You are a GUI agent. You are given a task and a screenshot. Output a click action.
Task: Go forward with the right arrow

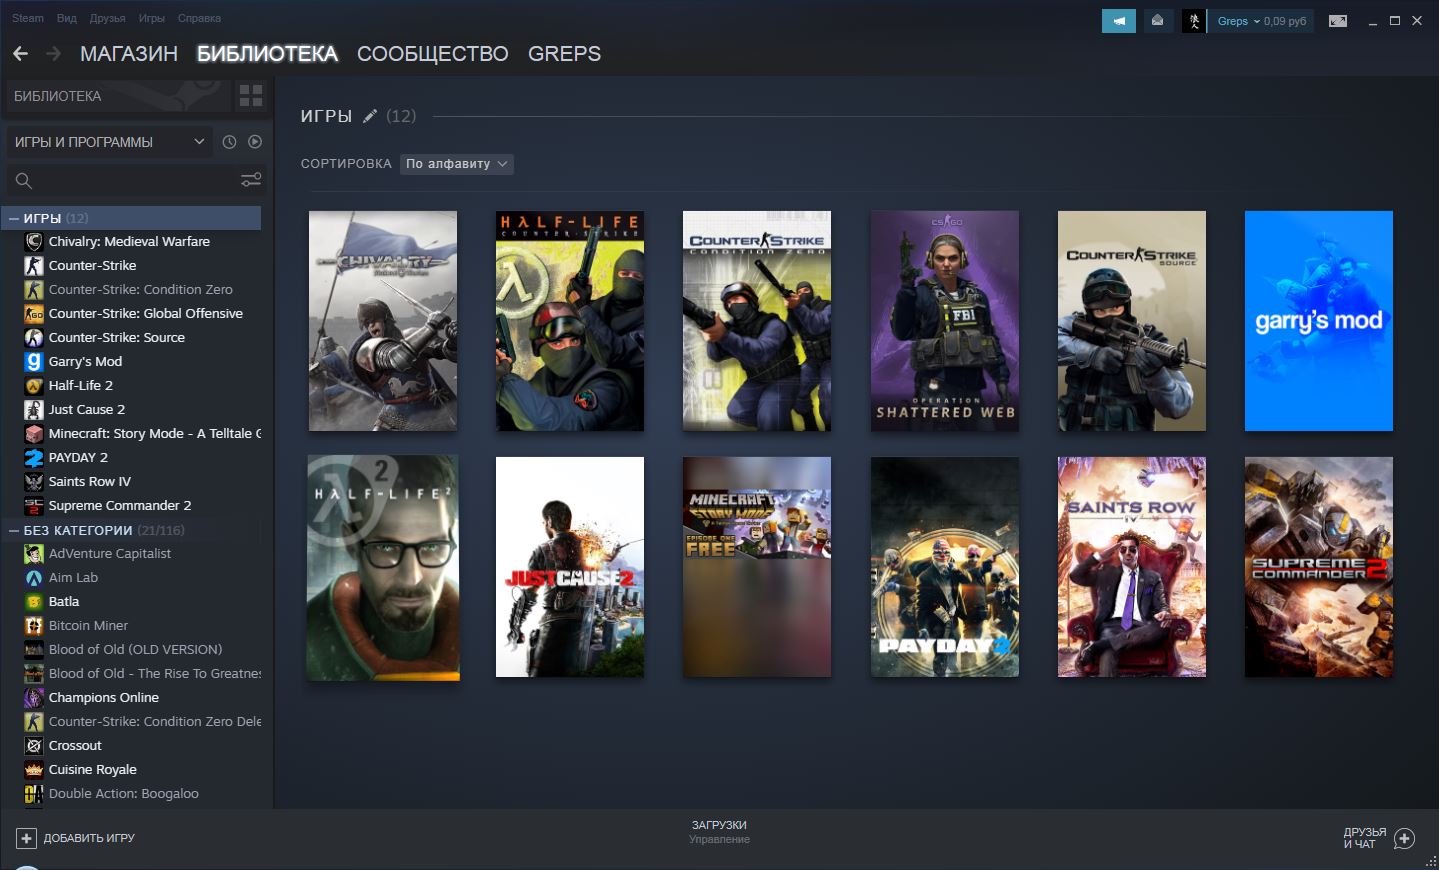(x=54, y=53)
